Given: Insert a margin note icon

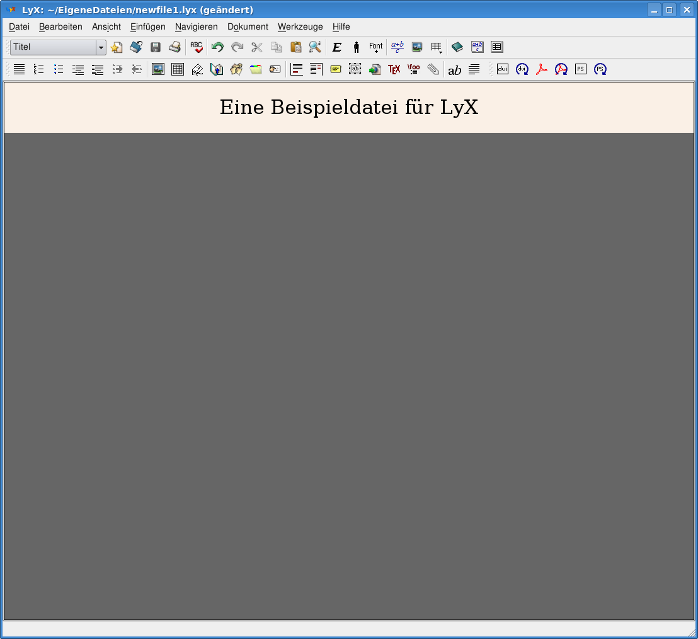Looking at the screenshot, I should (x=316, y=69).
